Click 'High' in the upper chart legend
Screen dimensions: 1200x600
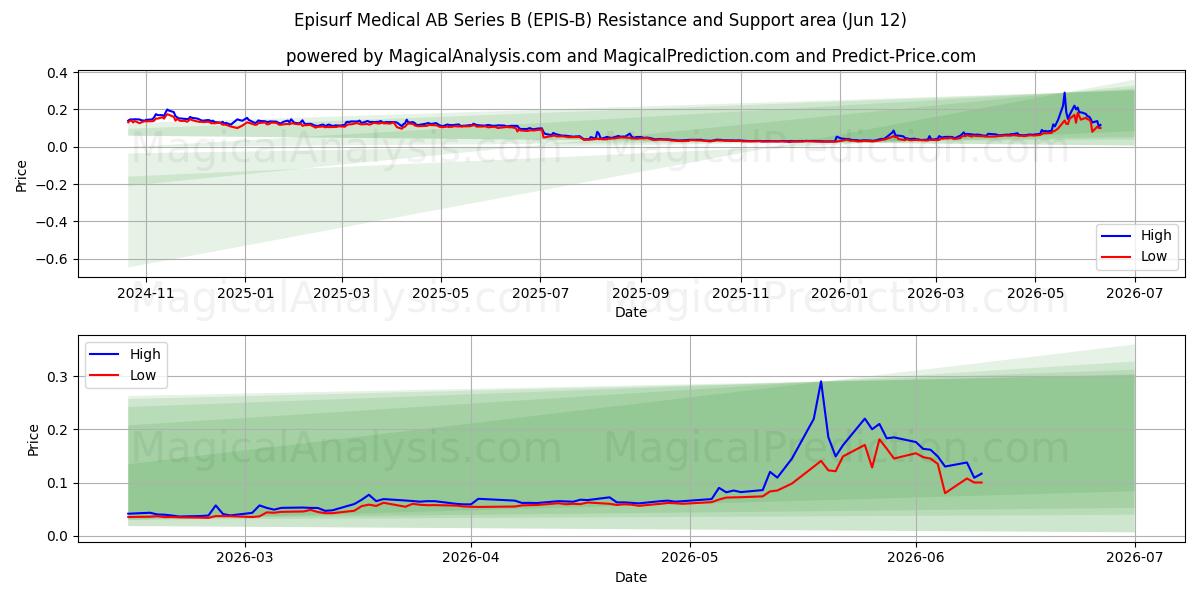coord(1156,236)
